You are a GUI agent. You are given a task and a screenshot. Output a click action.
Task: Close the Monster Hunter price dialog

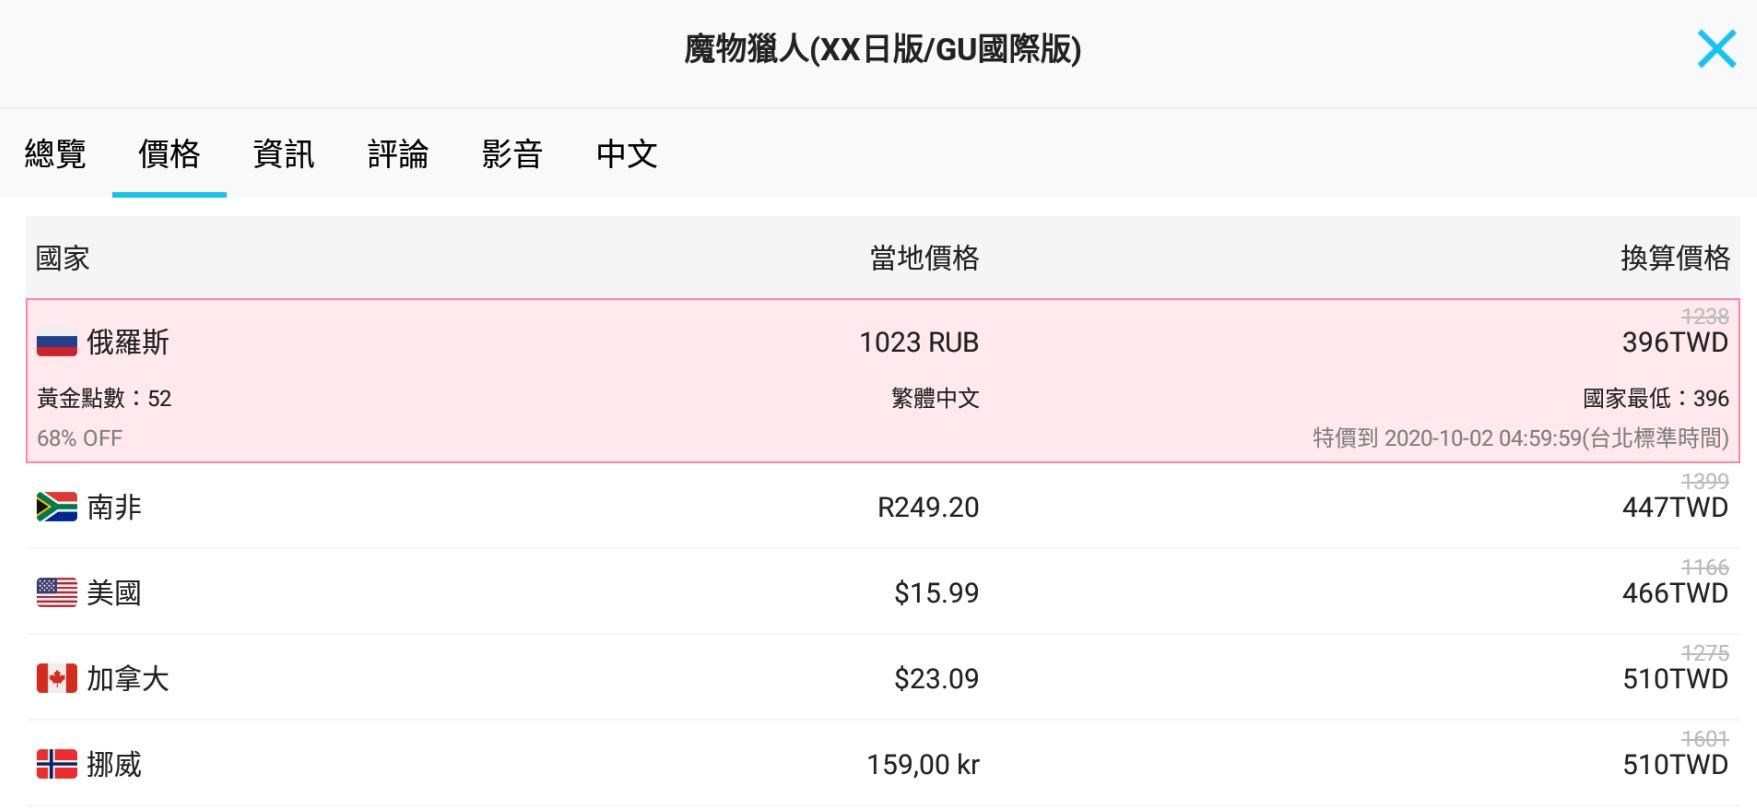tap(1716, 49)
